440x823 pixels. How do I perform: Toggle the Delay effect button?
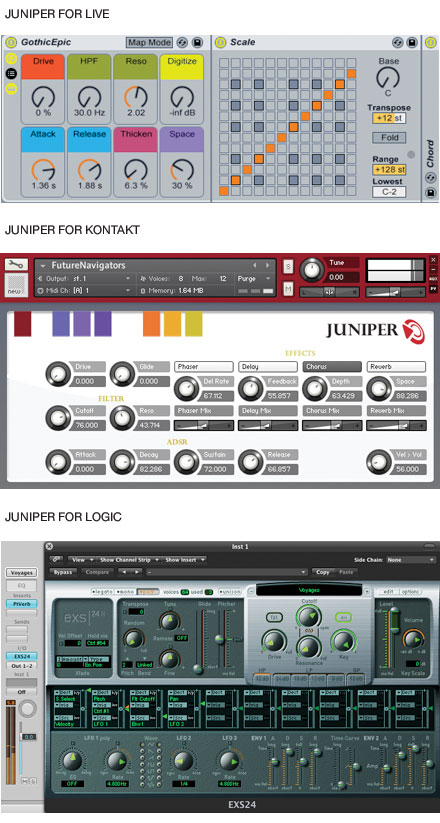(x=268, y=366)
